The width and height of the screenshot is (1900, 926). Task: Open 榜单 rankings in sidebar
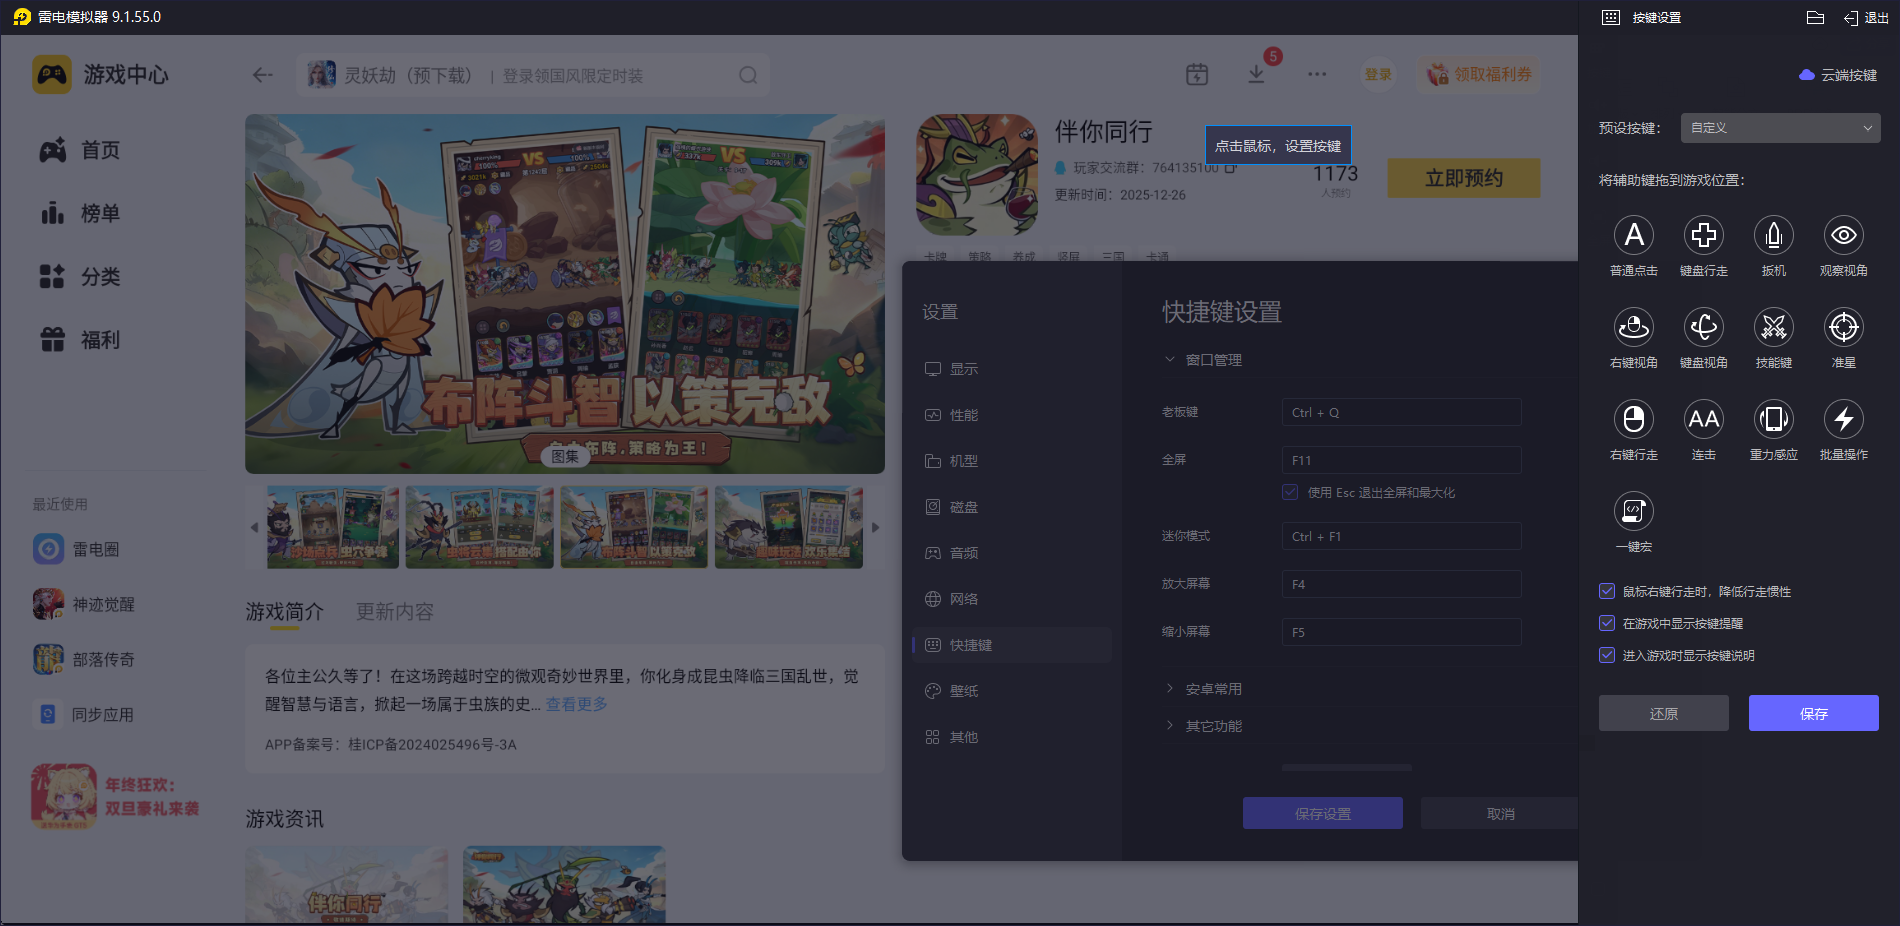click(80, 213)
